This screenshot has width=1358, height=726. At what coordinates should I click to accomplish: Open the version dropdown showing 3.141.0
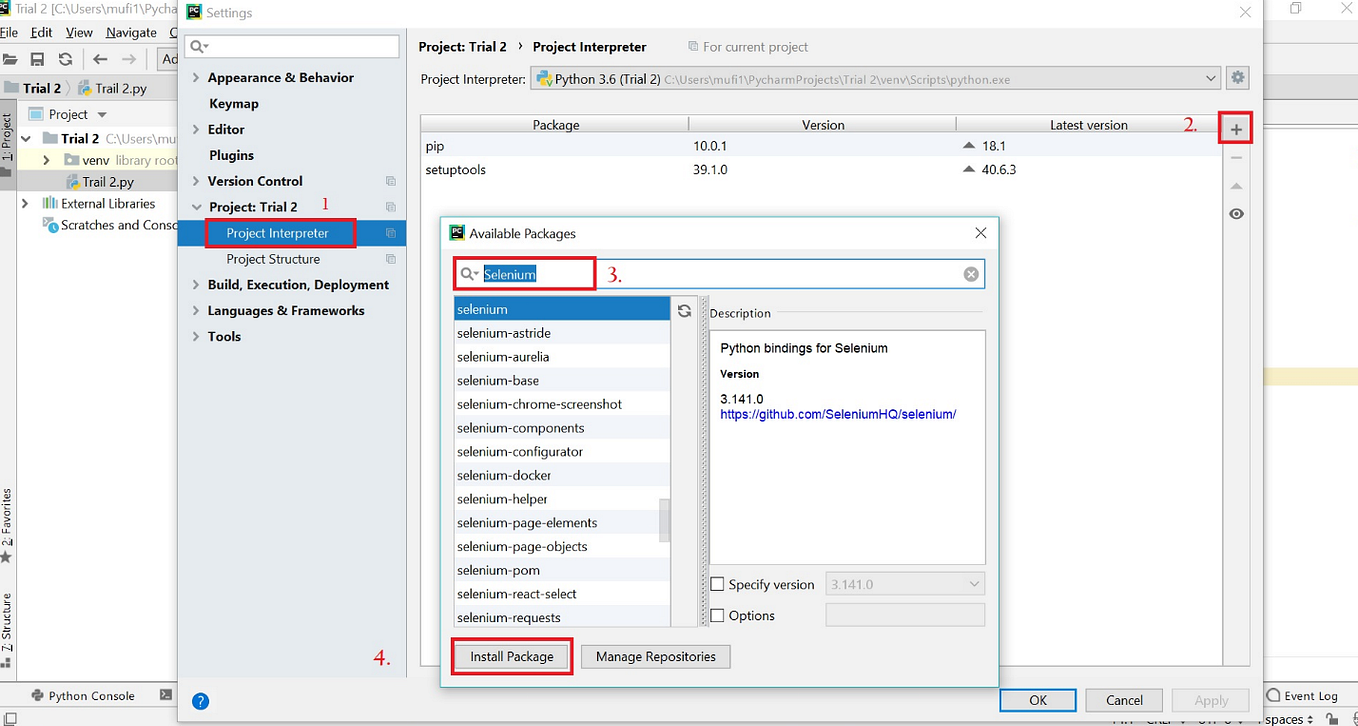pyautogui.click(x=974, y=583)
